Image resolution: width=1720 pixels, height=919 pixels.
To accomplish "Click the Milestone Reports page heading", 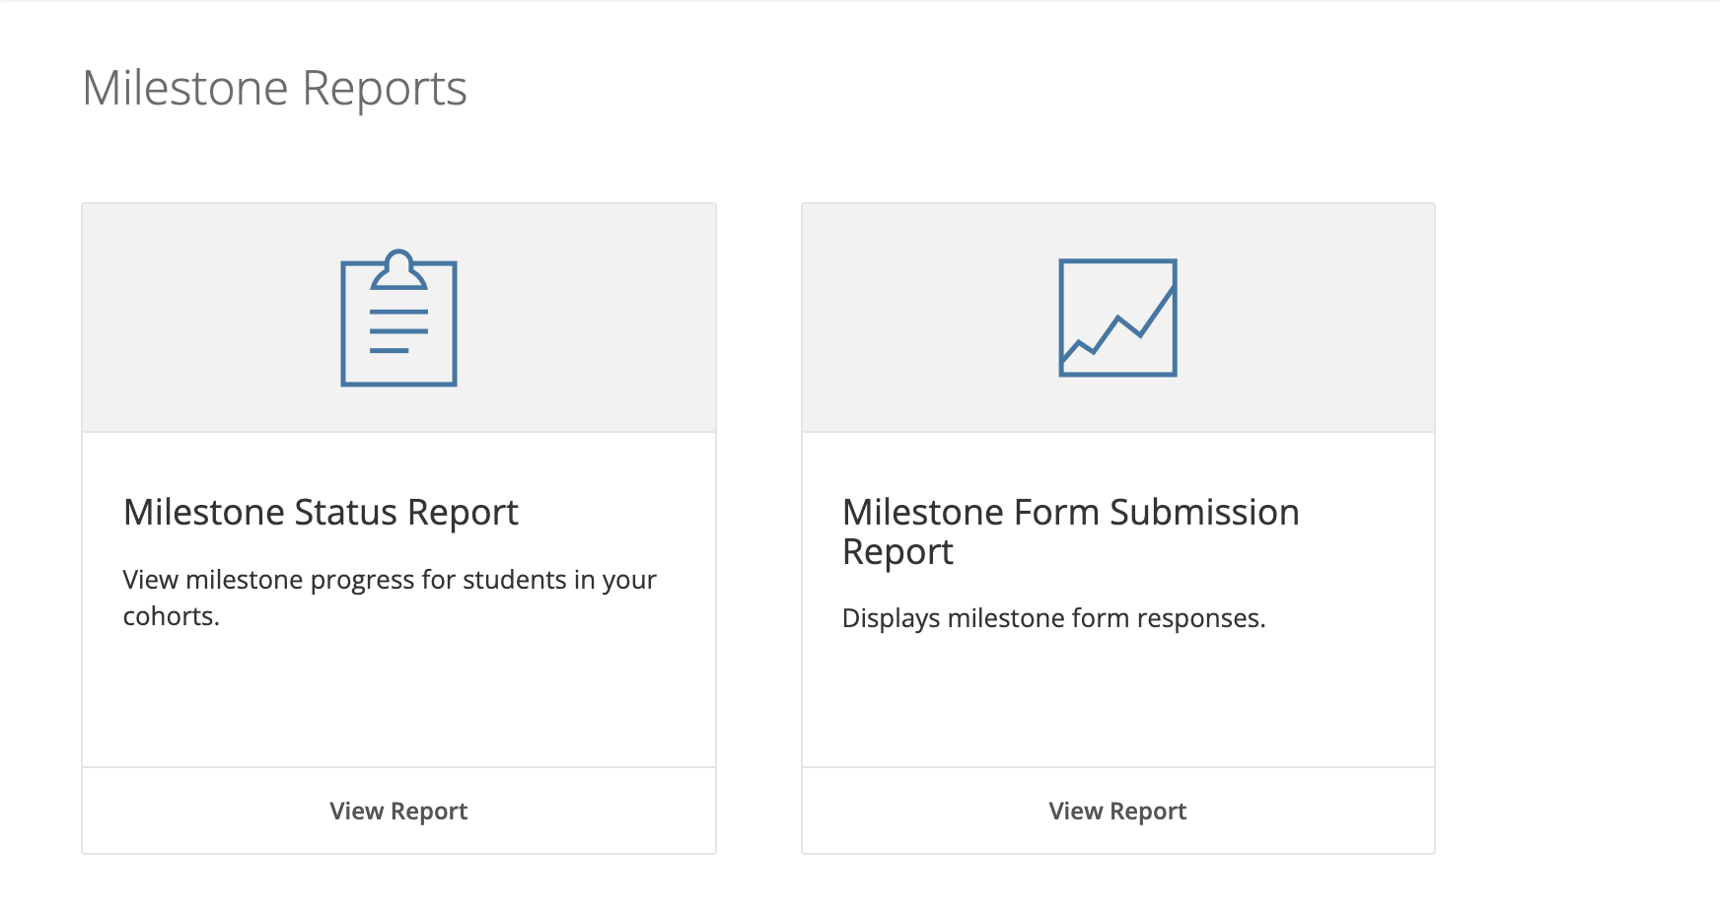I will click(x=275, y=88).
